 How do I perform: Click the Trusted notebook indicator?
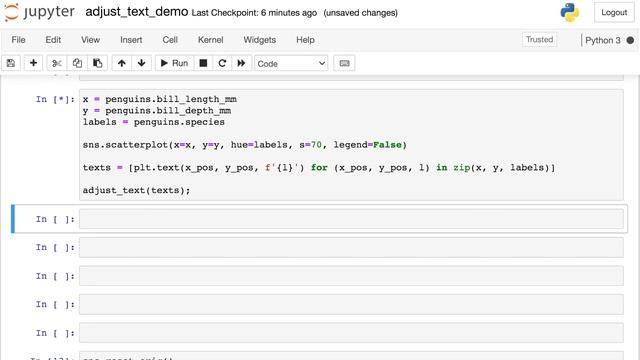pyautogui.click(x=539, y=40)
